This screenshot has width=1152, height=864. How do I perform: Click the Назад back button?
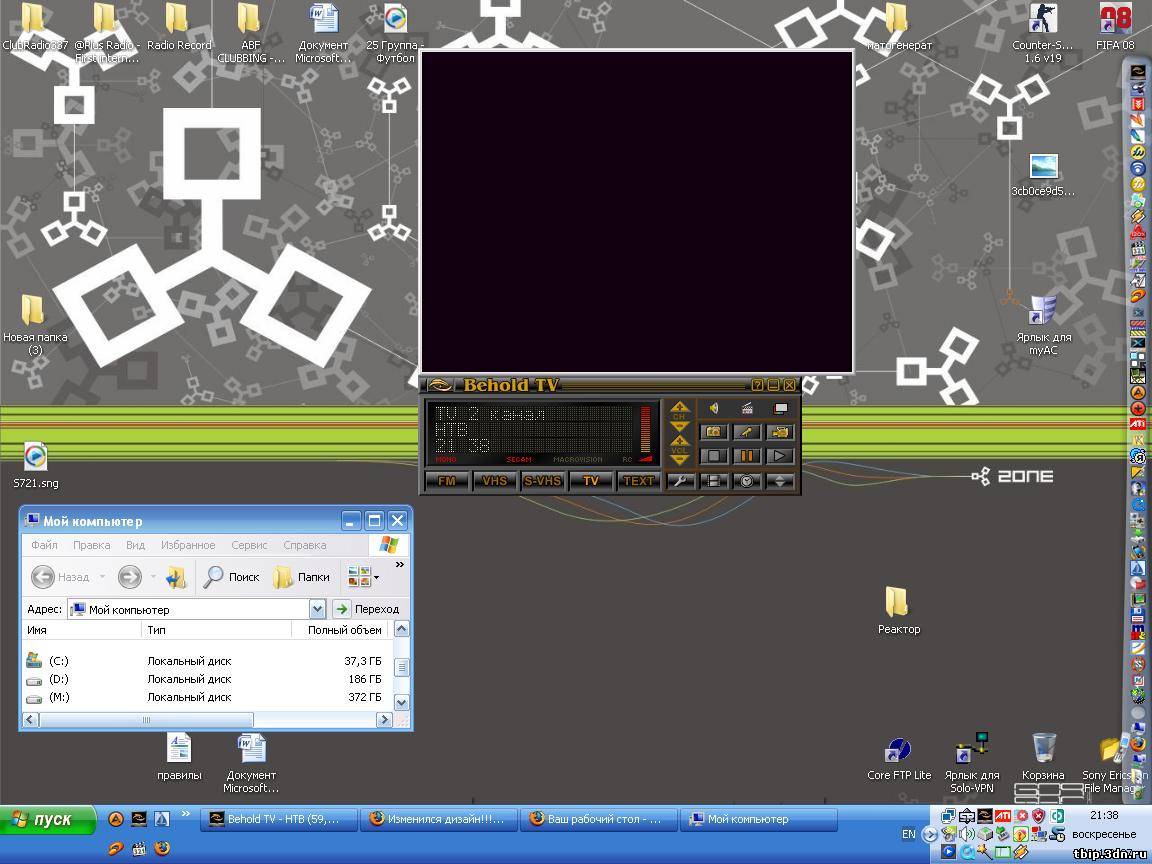(x=60, y=577)
